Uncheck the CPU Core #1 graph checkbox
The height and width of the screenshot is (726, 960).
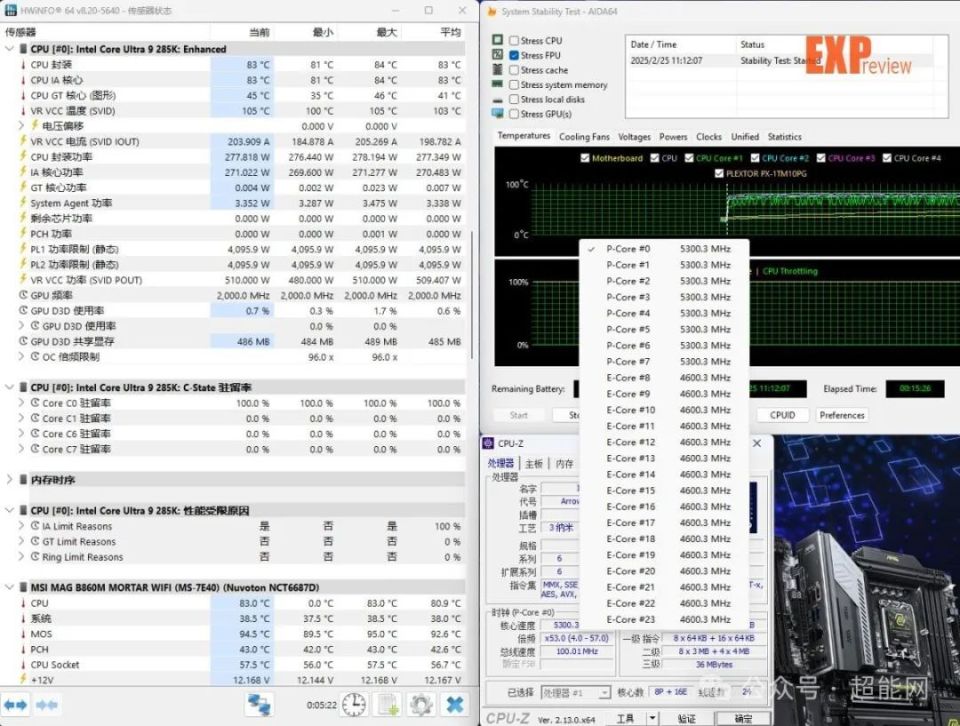tap(689, 158)
